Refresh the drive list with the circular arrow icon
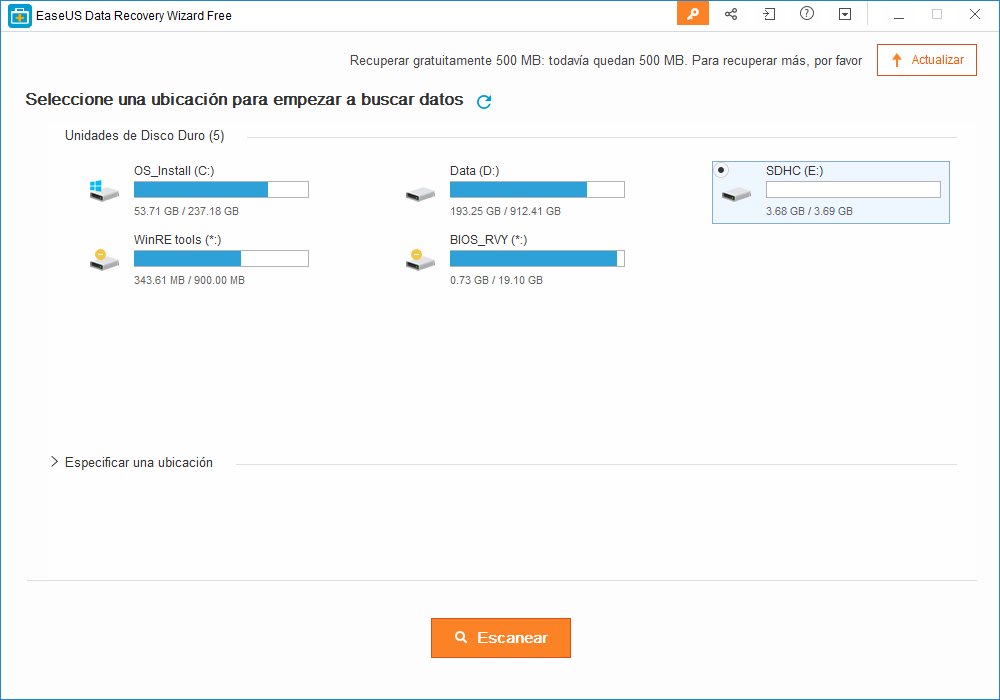1000x700 pixels. pos(483,101)
